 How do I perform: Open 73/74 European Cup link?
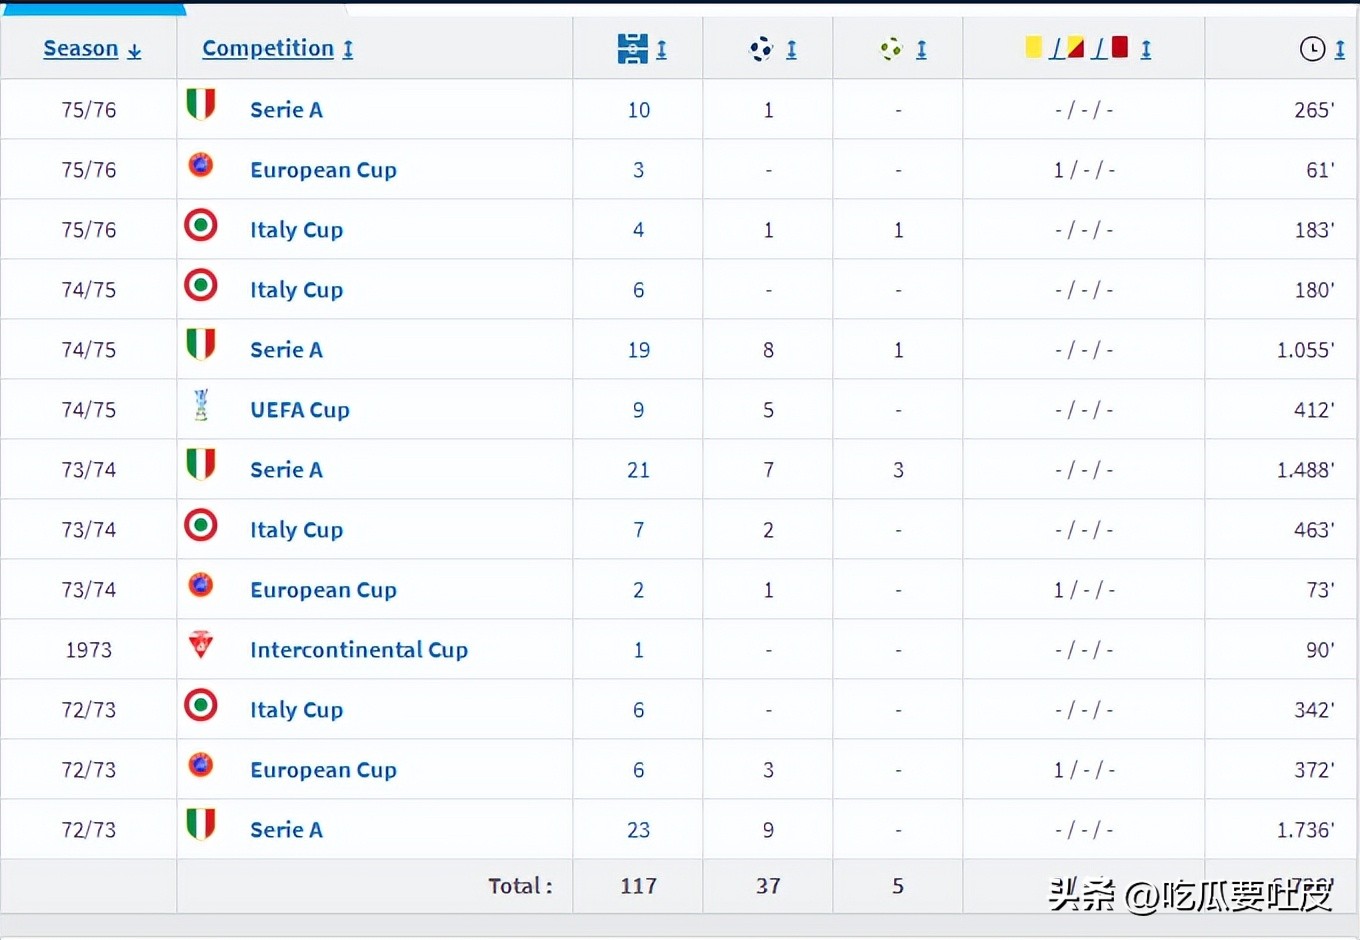pos(323,590)
